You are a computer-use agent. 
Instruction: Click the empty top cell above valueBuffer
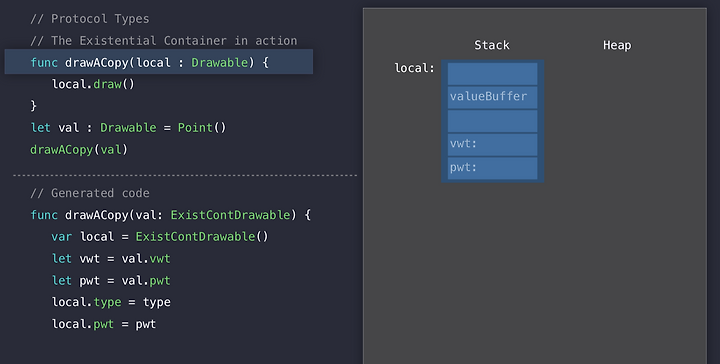492,73
